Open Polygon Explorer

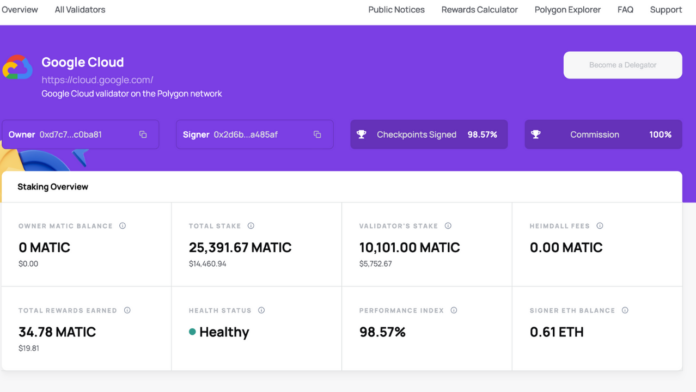coord(567,10)
